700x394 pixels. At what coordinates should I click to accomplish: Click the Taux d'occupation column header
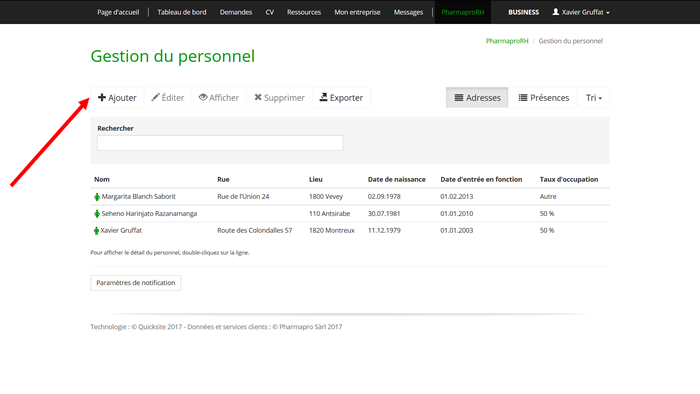coord(569,179)
